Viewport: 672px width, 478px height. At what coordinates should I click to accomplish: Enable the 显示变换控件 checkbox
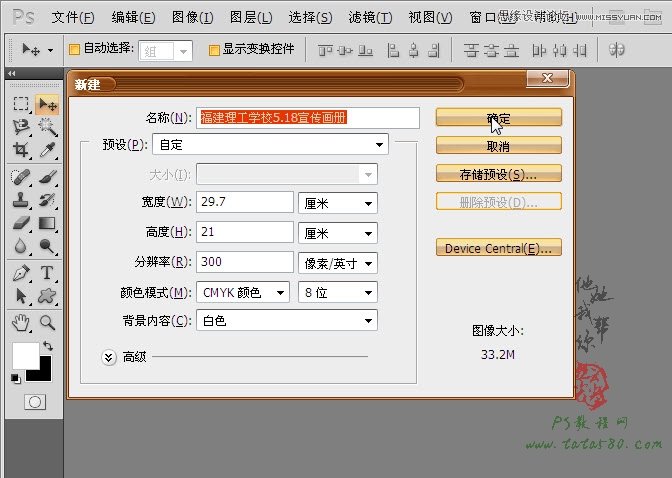213,50
